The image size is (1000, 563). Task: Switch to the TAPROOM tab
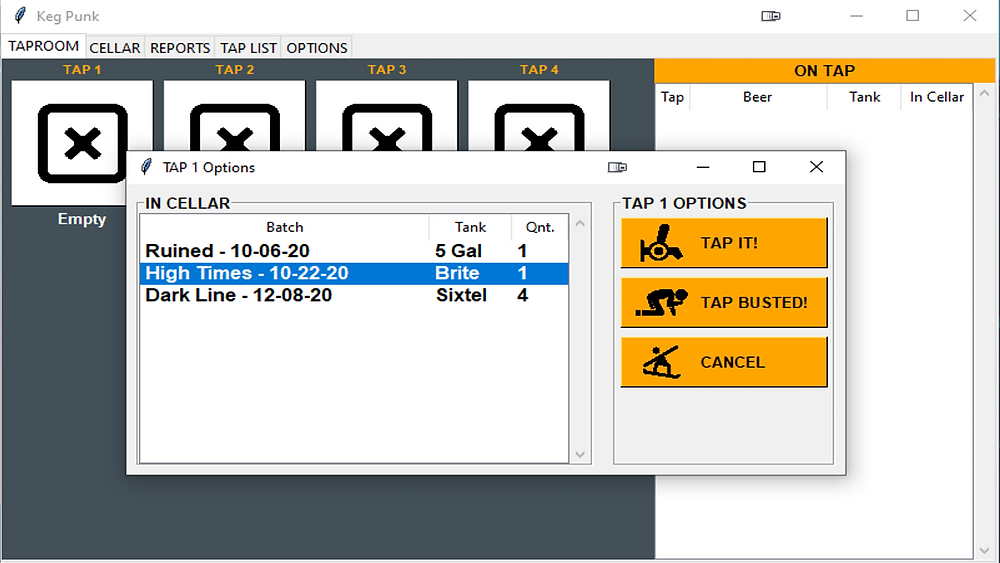(43, 47)
